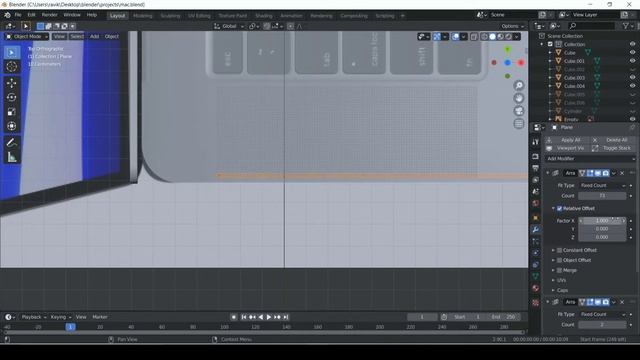This screenshot has width=640, height=360.
Task: Open the File menu
Action: coord(18,15)
